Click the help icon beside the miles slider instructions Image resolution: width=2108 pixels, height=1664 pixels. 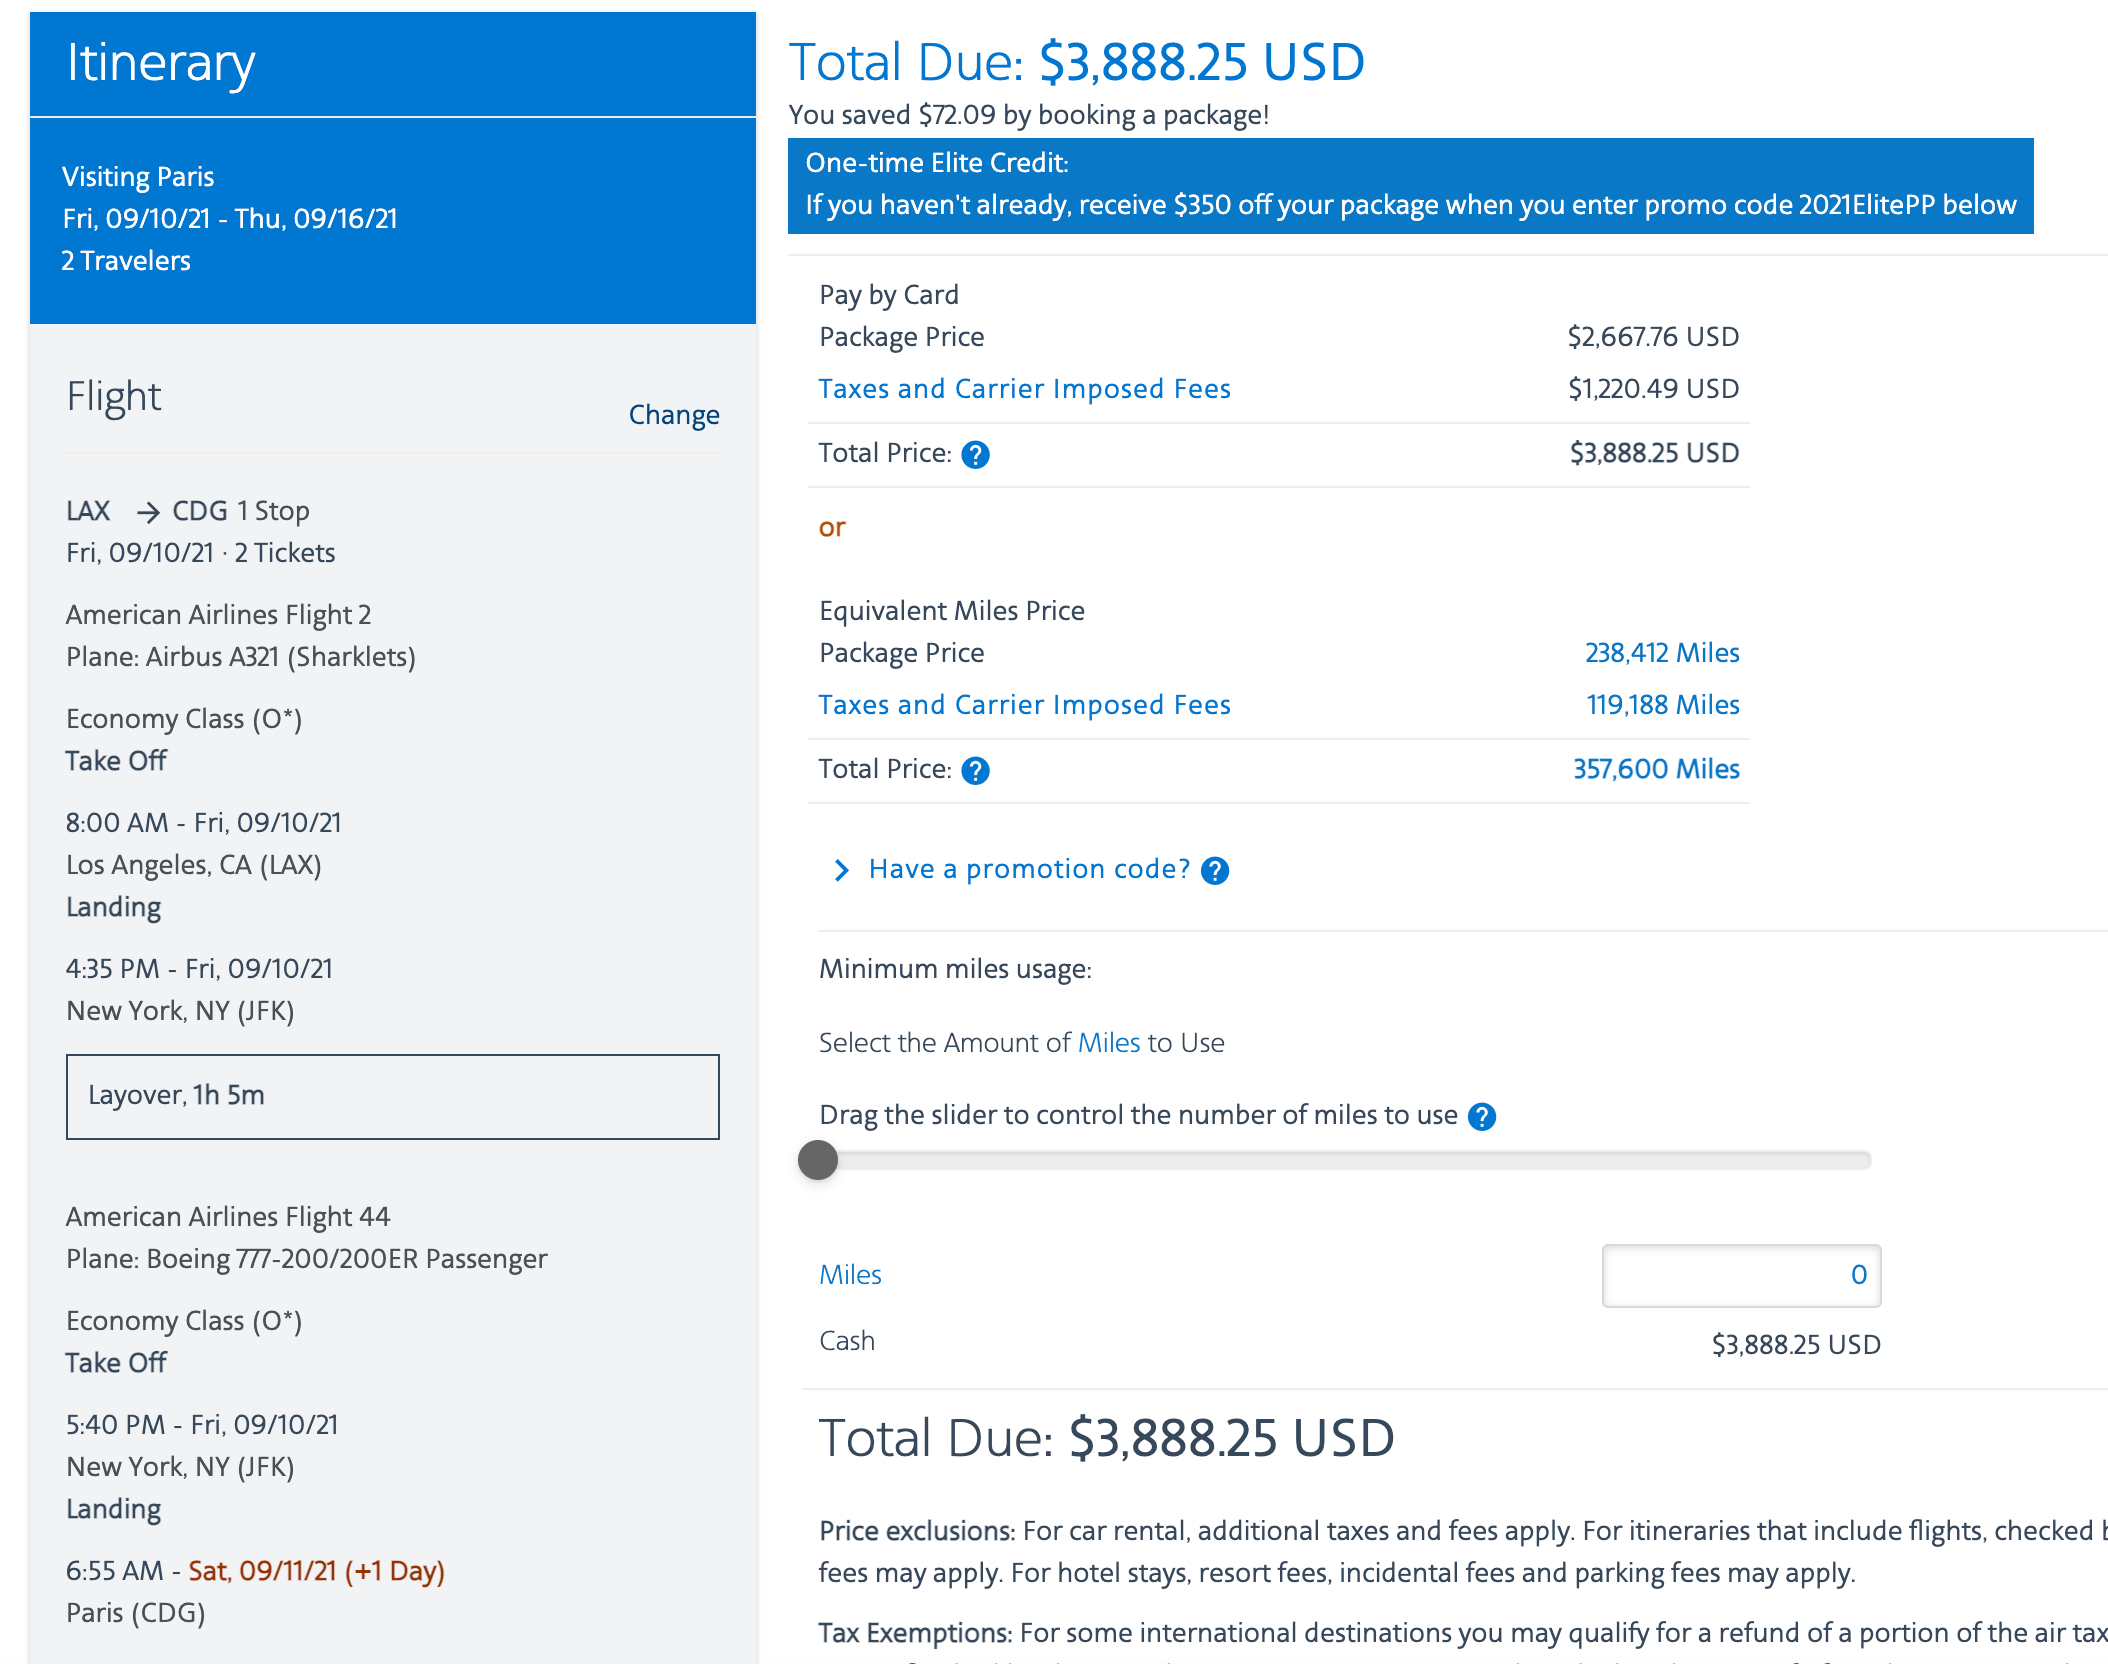[x=1483, y=1116]
